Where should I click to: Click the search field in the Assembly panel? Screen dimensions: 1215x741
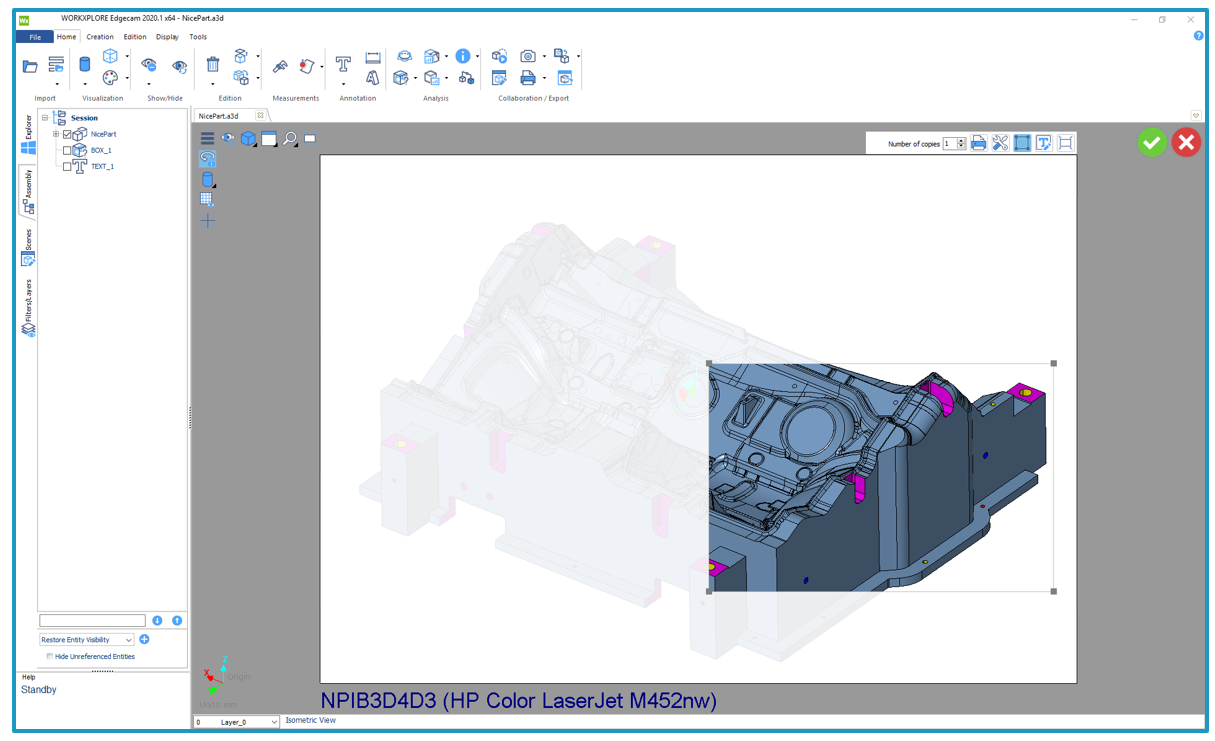tap(93, 621)
